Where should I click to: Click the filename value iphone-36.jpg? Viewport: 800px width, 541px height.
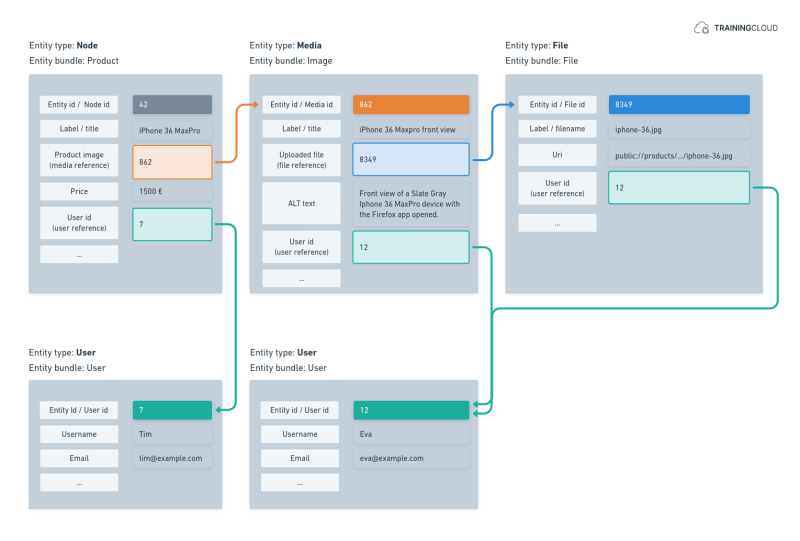679,129
